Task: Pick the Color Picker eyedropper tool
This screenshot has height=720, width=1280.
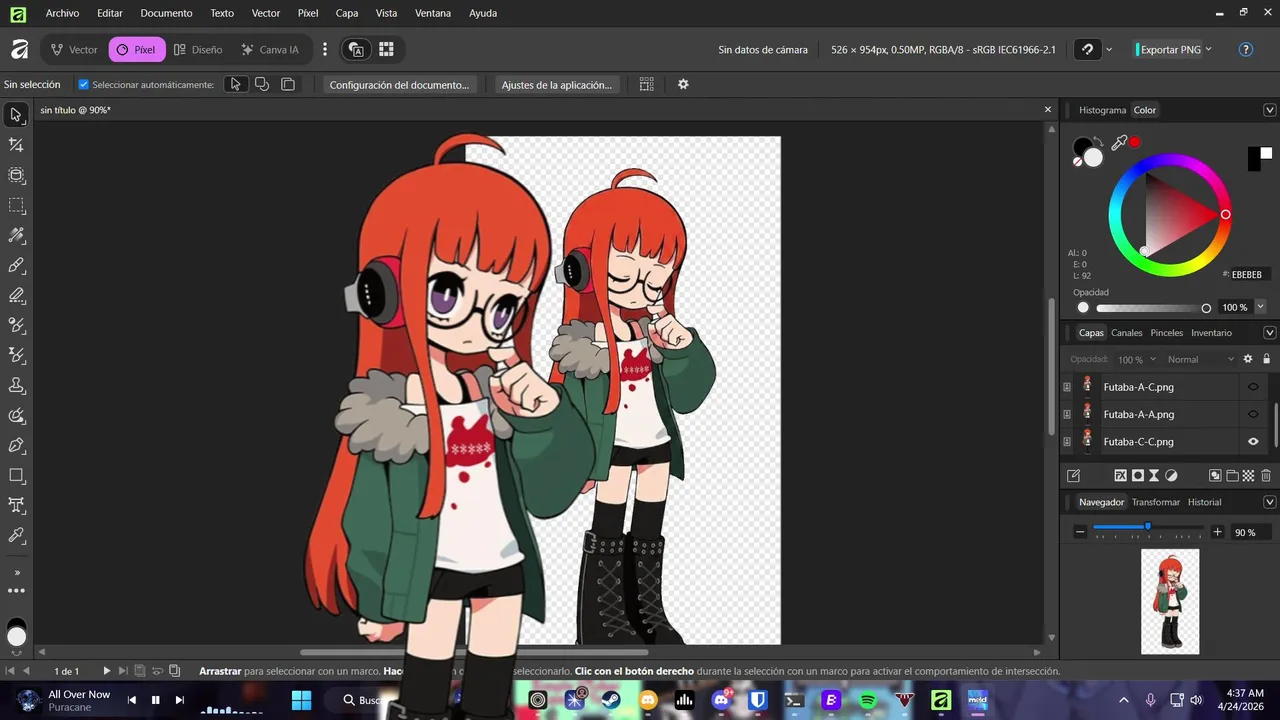Action: pyautogui.click(x=16, y=535)
